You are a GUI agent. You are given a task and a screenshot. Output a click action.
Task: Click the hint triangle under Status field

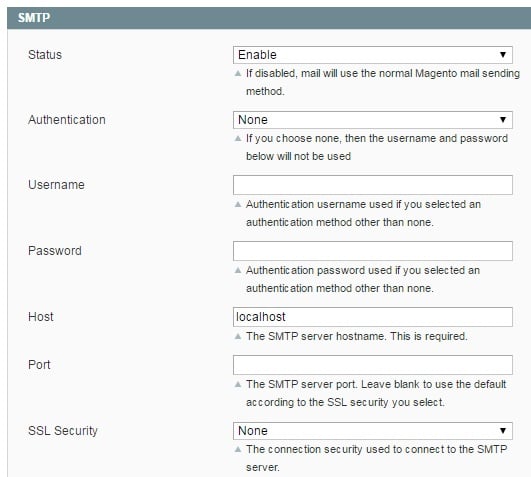click(238, 73)
